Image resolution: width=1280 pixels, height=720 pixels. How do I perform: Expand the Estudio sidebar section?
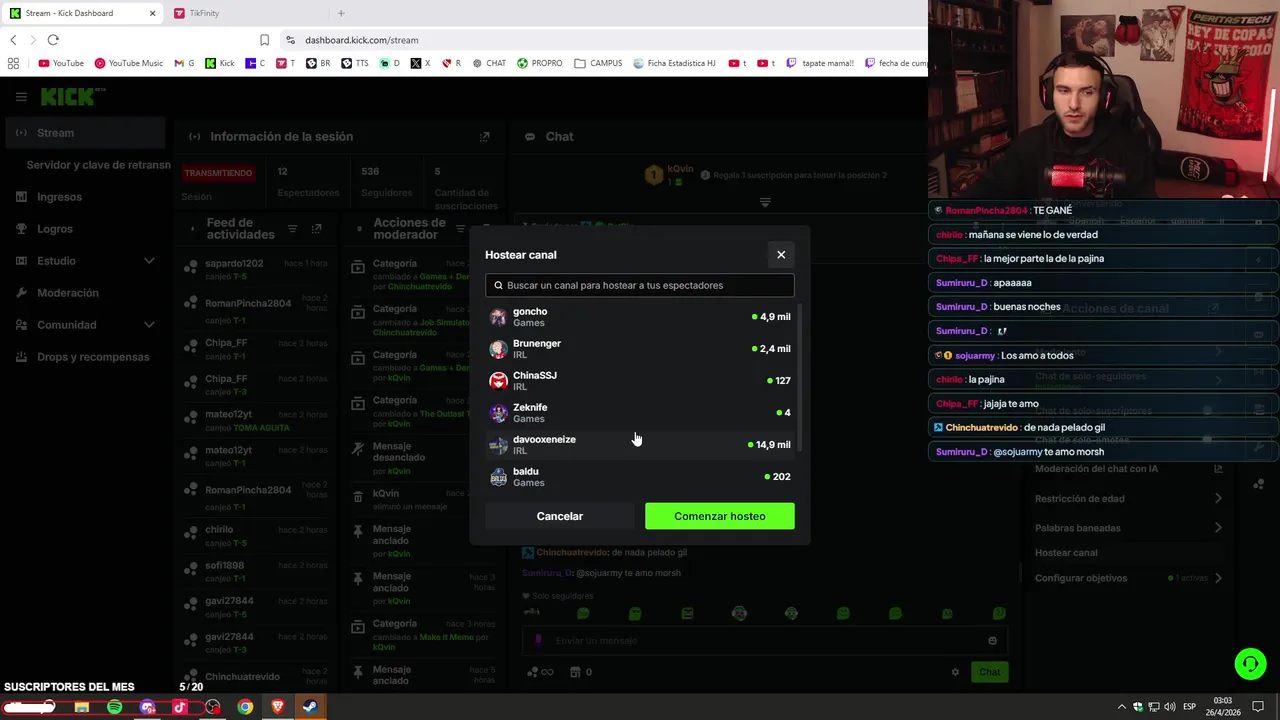tap(85, 261)
